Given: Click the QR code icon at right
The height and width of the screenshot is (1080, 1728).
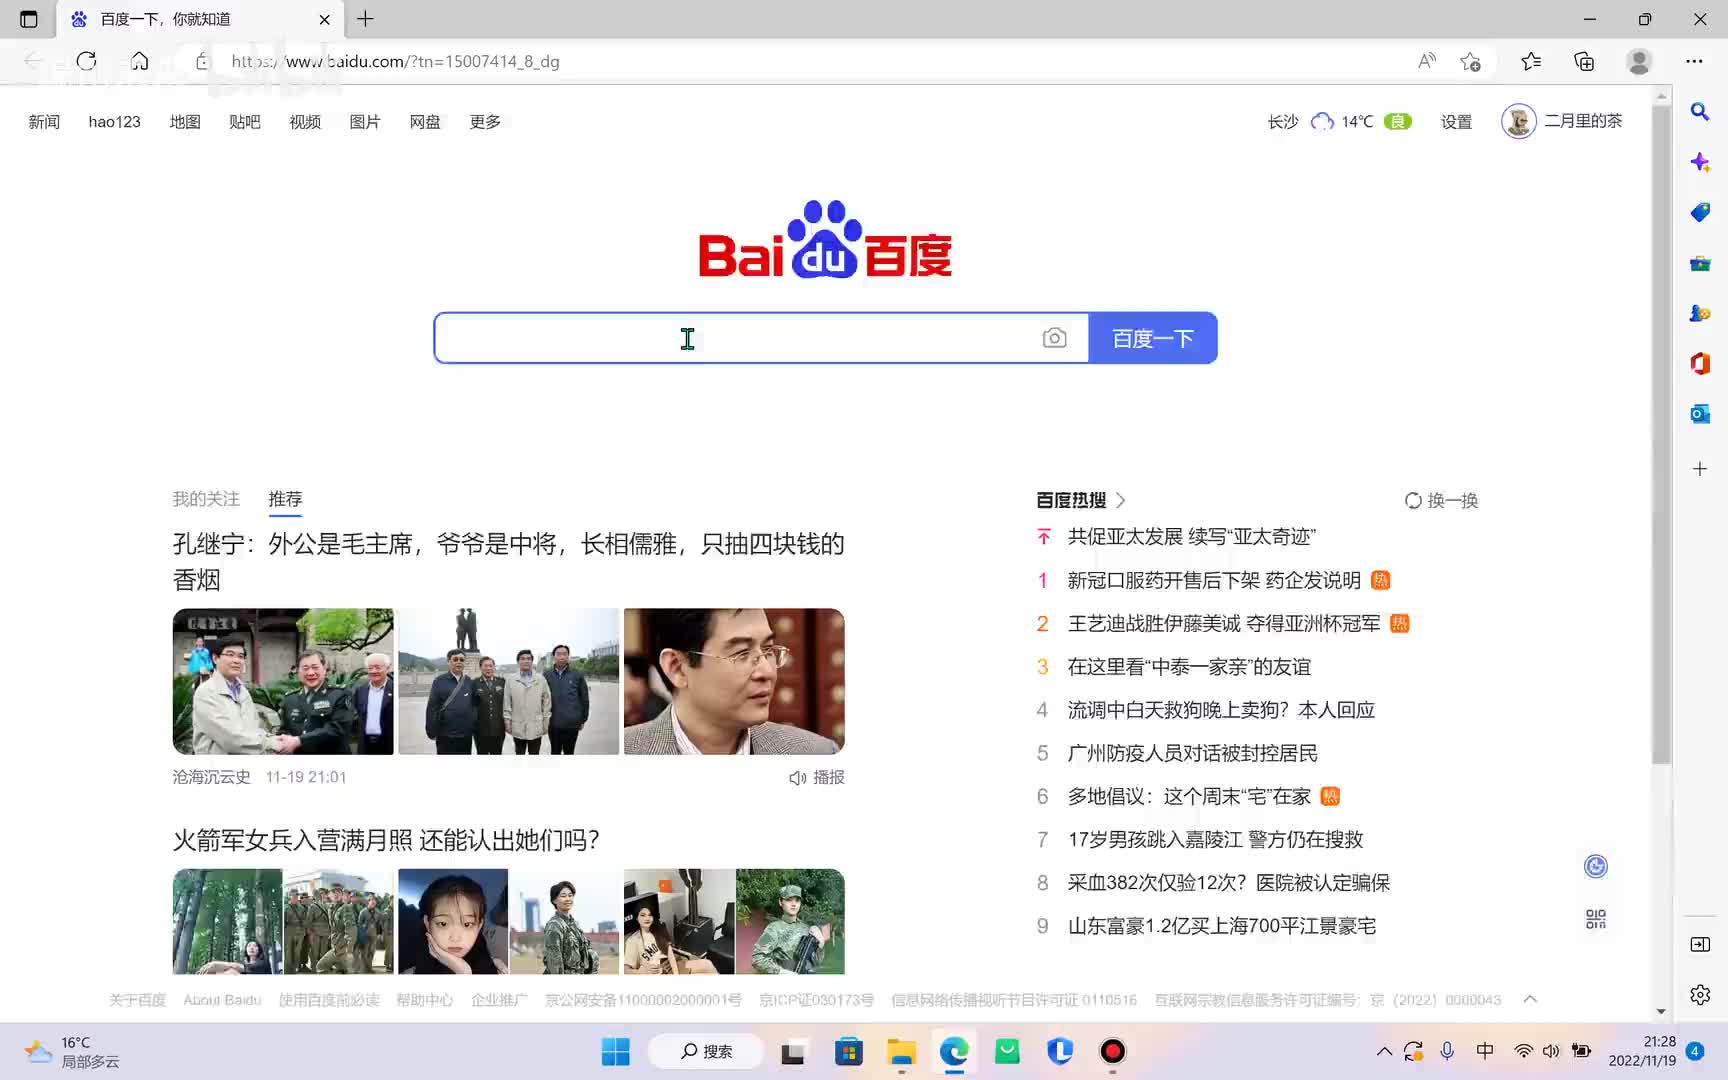Looking at the screenshot, I should tap(1596, 919).
